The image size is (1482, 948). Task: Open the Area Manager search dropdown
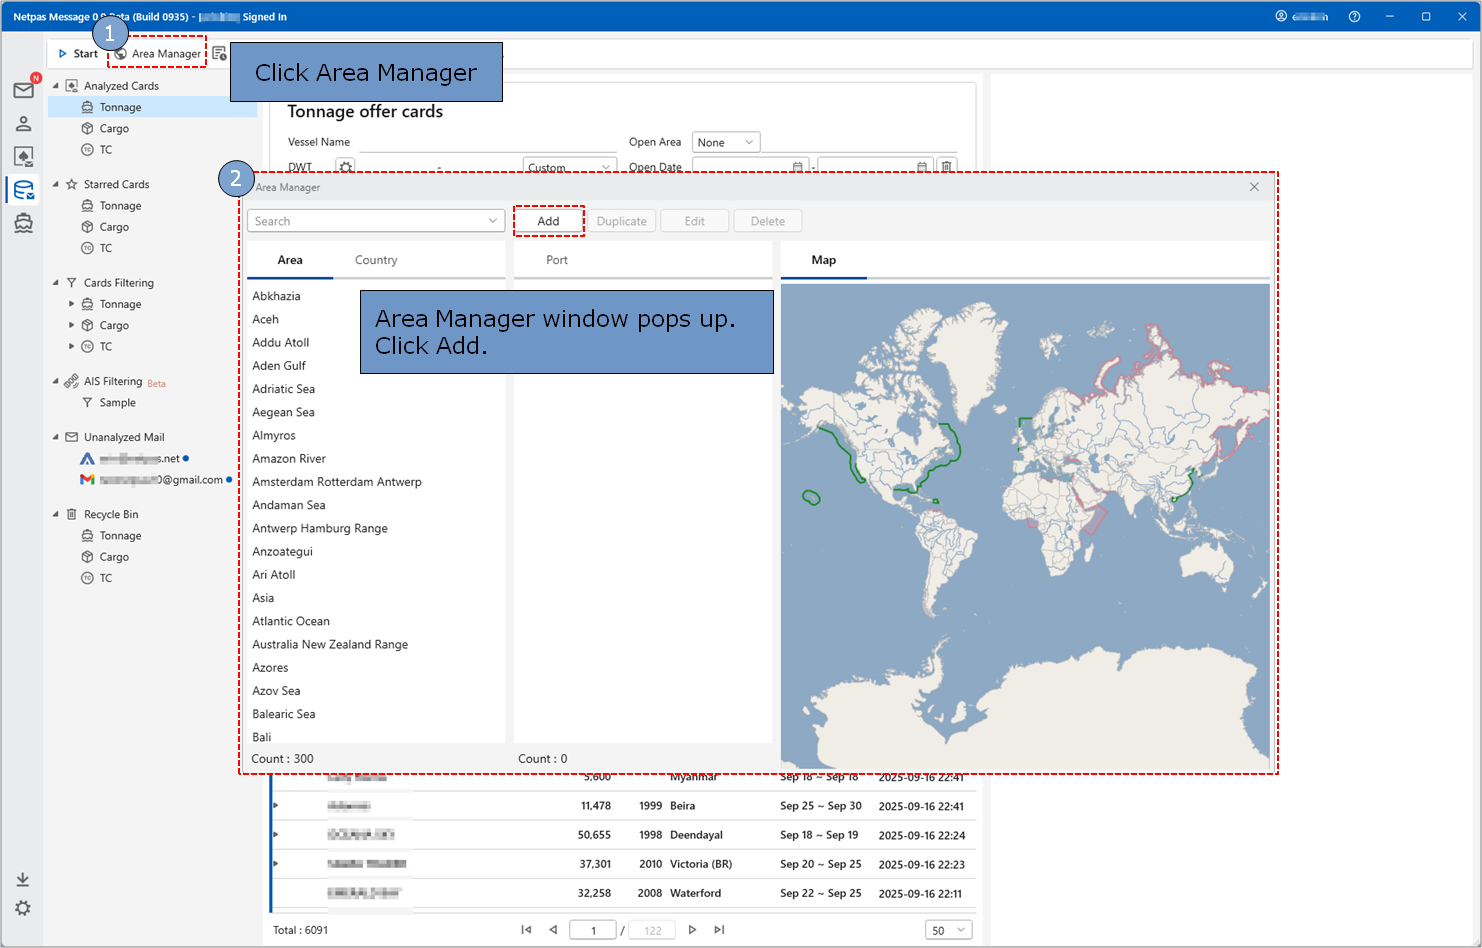pos(492,221)
